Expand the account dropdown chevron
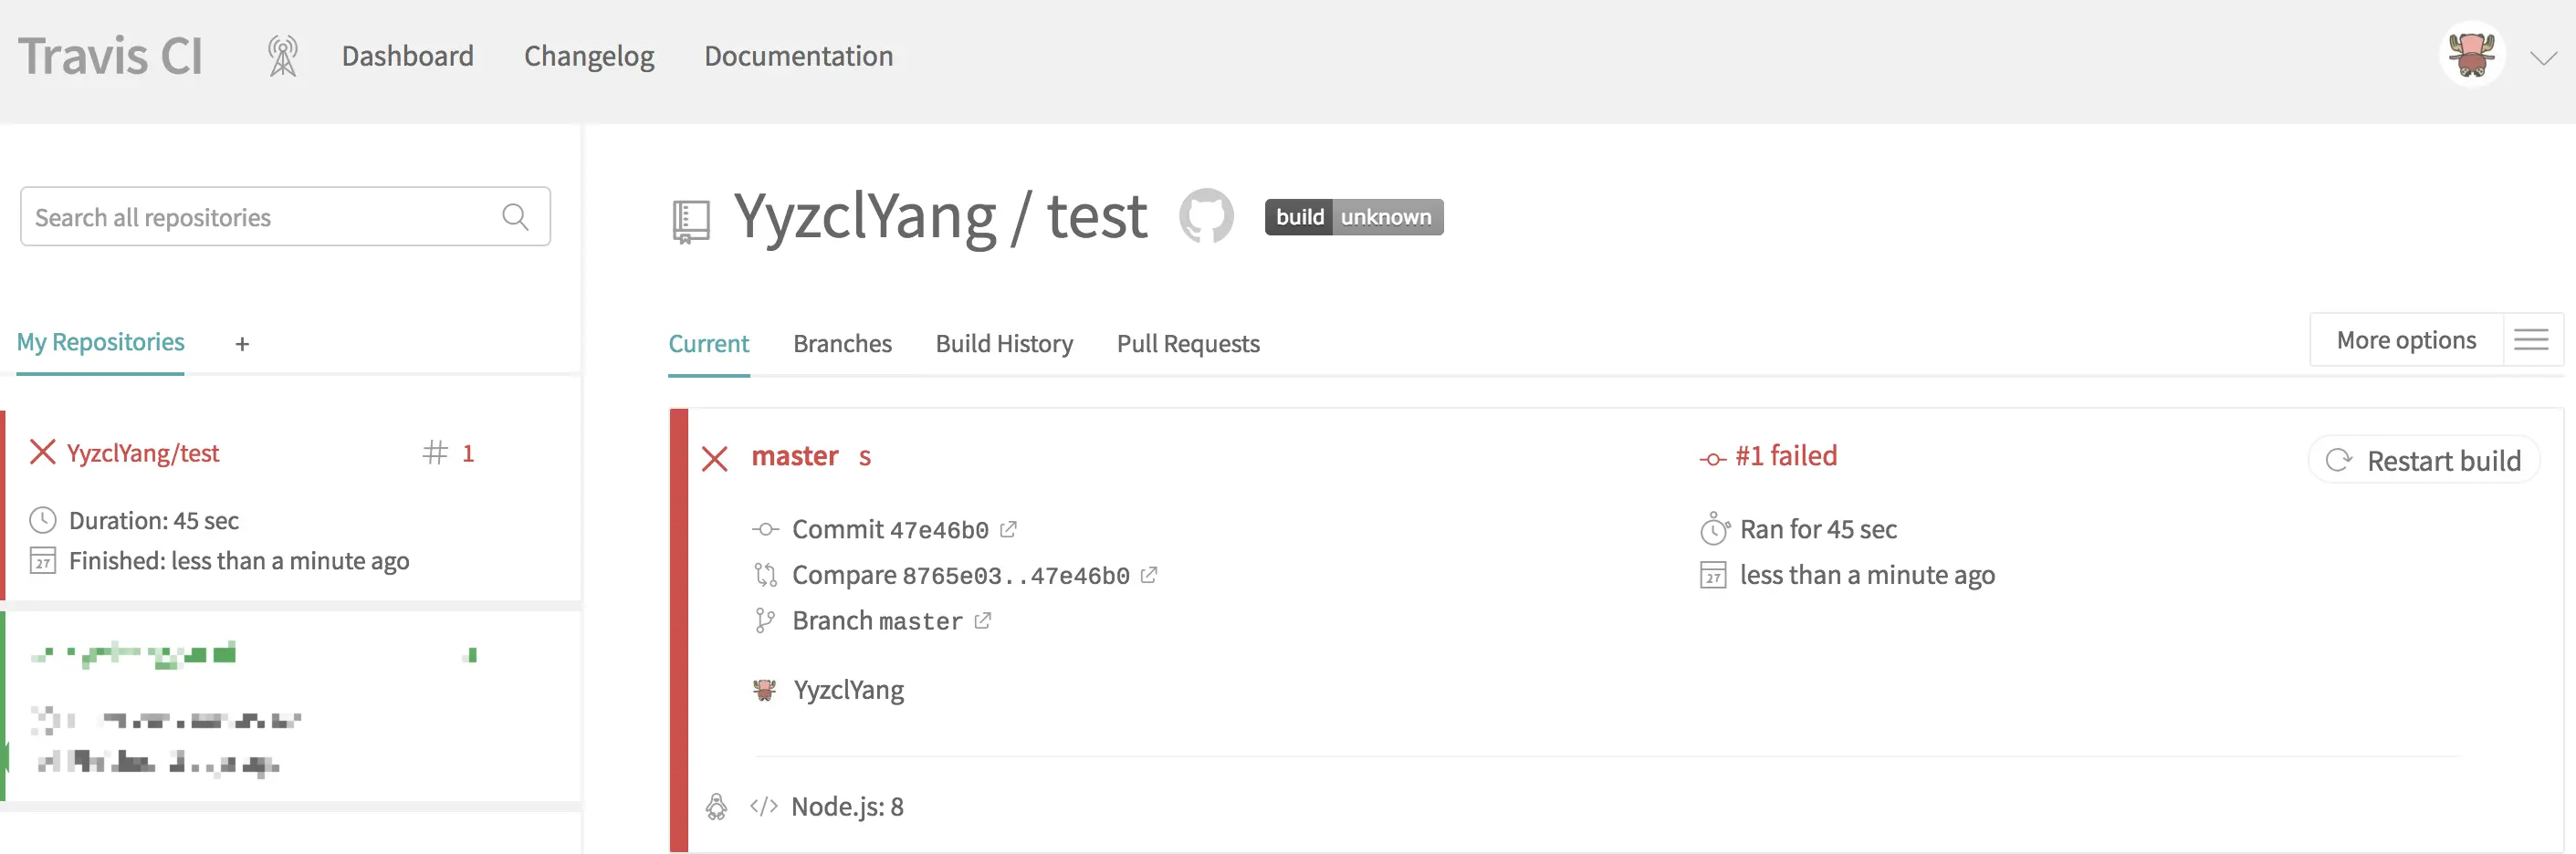The height and width of the screenshot is (854, 2576). [2543, 58]
